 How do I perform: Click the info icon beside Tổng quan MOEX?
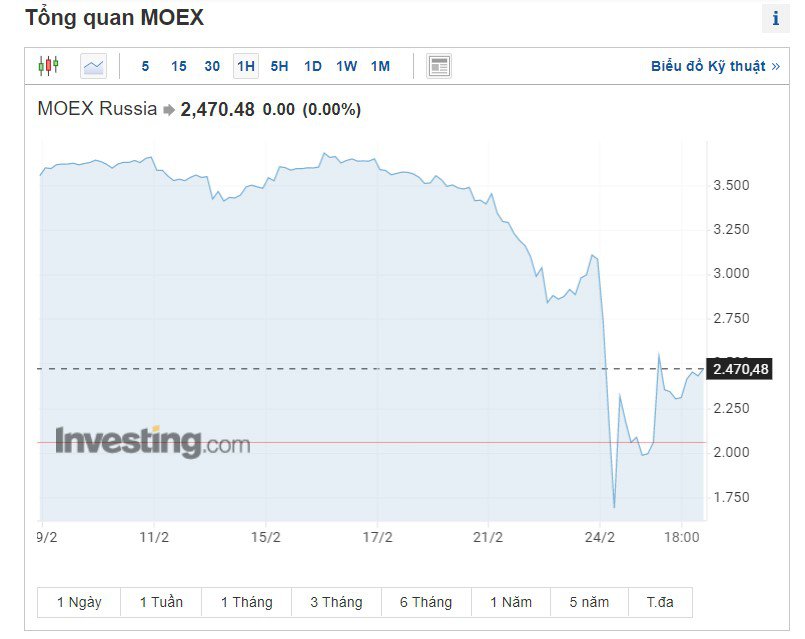point(777,17)
